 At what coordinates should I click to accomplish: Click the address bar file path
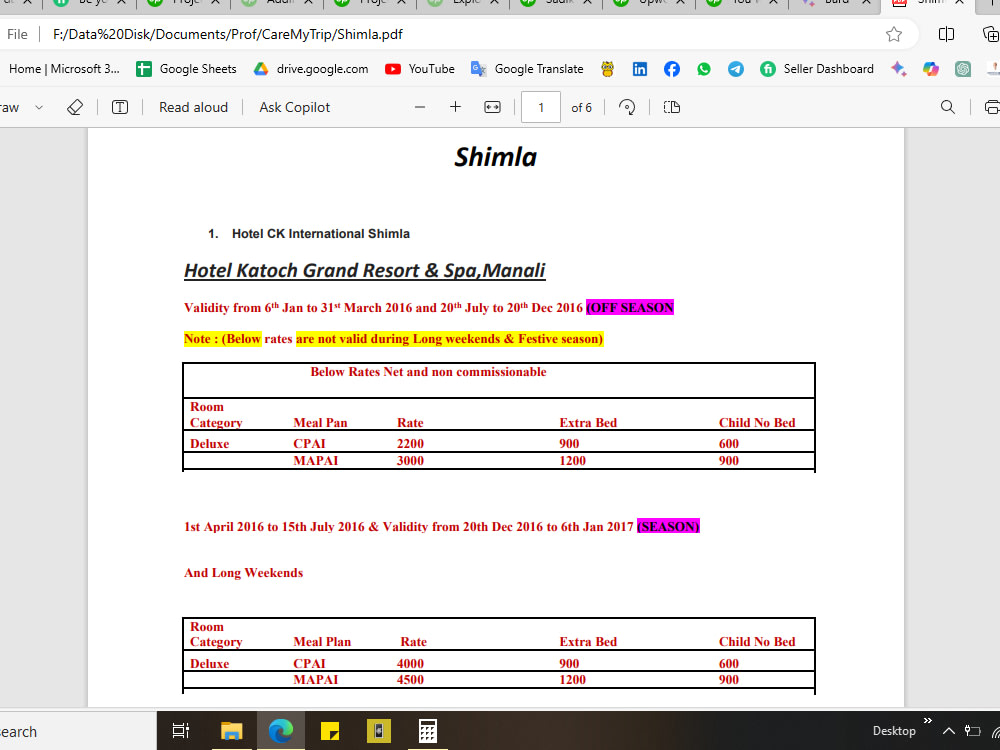pos(228,34)
